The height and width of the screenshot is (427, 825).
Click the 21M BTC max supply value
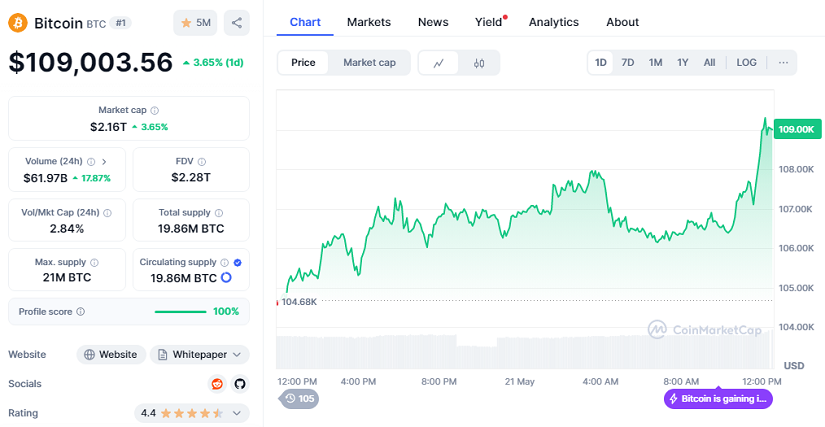pyautogui.click(x=67, y=278)
